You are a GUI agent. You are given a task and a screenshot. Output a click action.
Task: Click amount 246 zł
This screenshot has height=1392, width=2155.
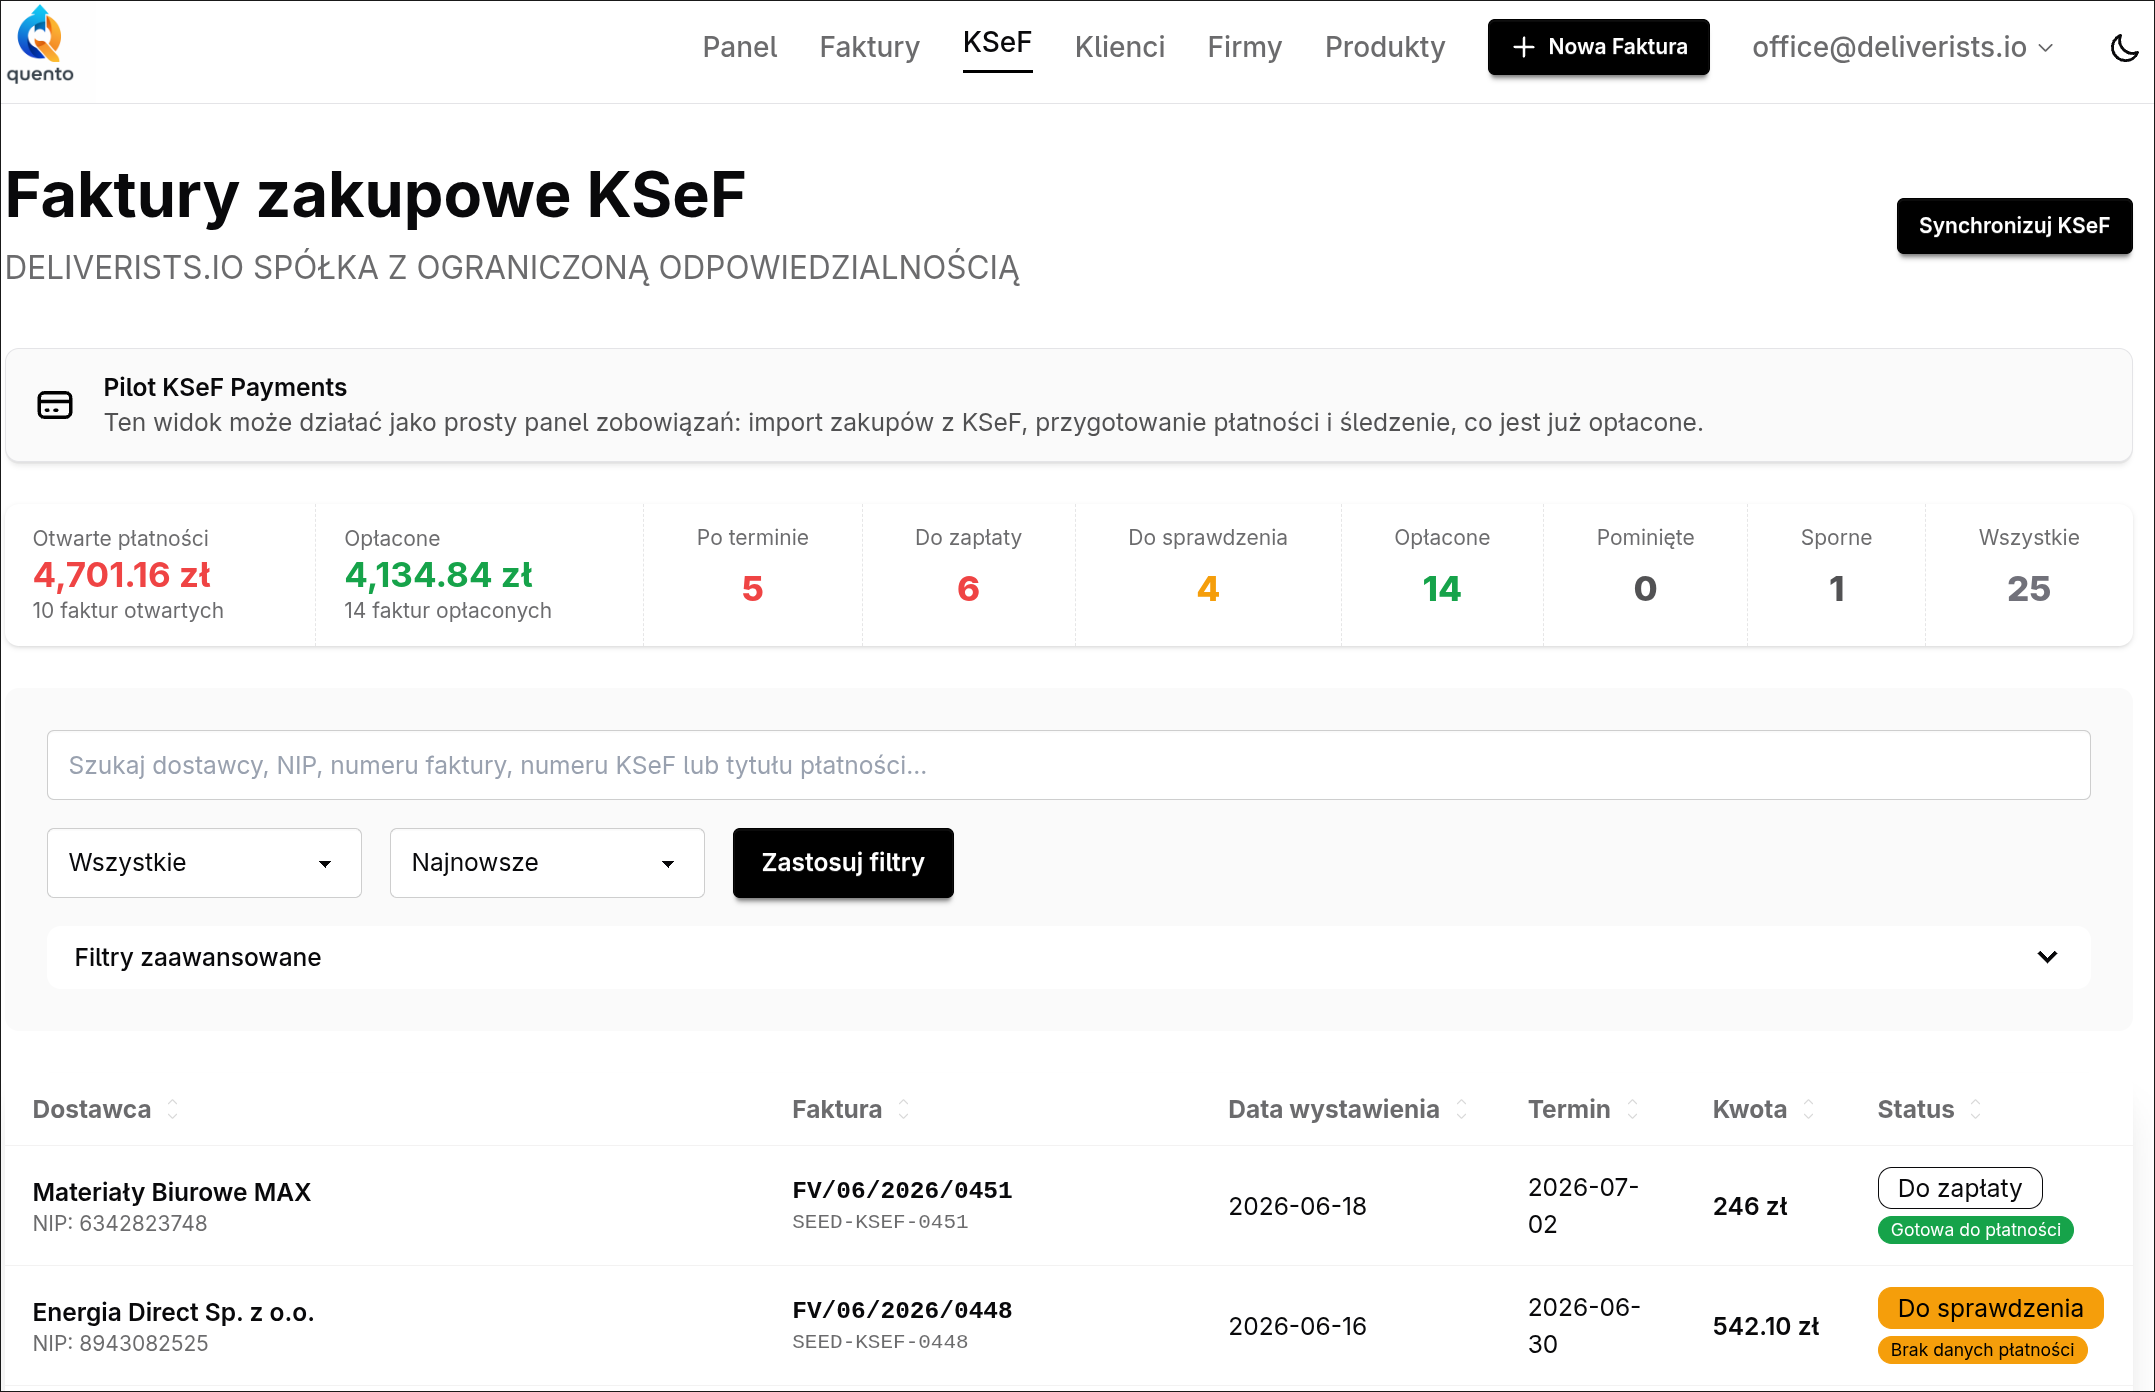(x=1750, y=1206)
